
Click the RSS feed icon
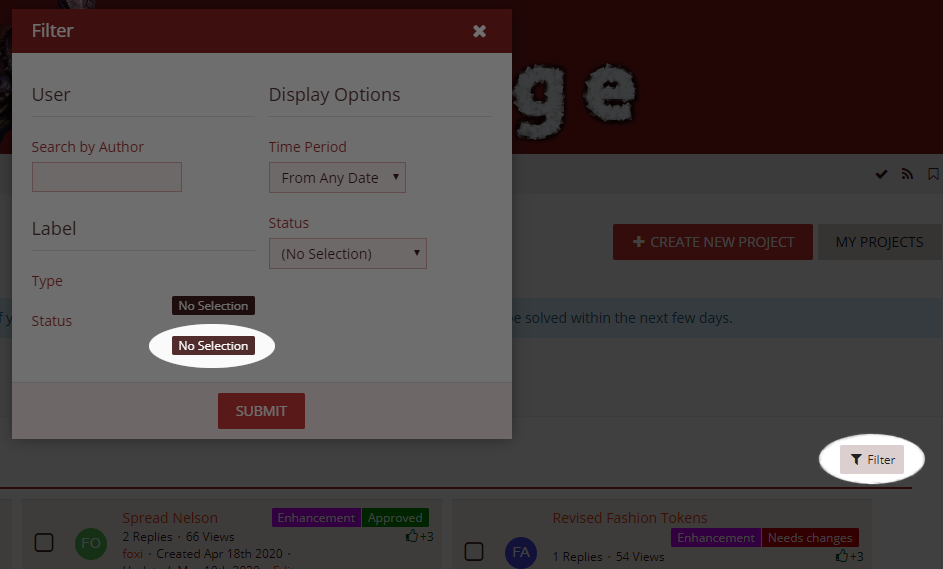coord(907,174)
